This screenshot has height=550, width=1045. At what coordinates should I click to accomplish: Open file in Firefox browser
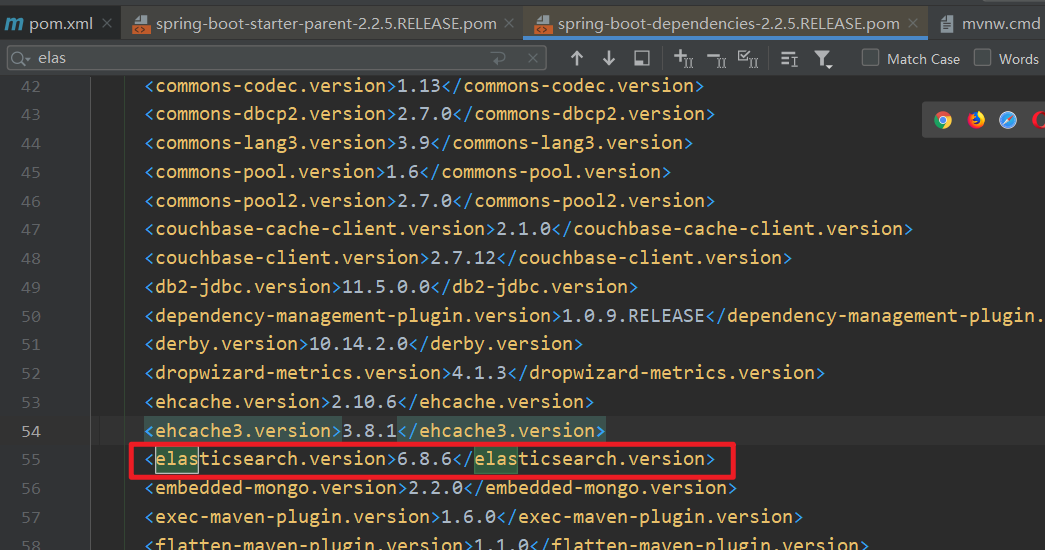coord(976,120)
